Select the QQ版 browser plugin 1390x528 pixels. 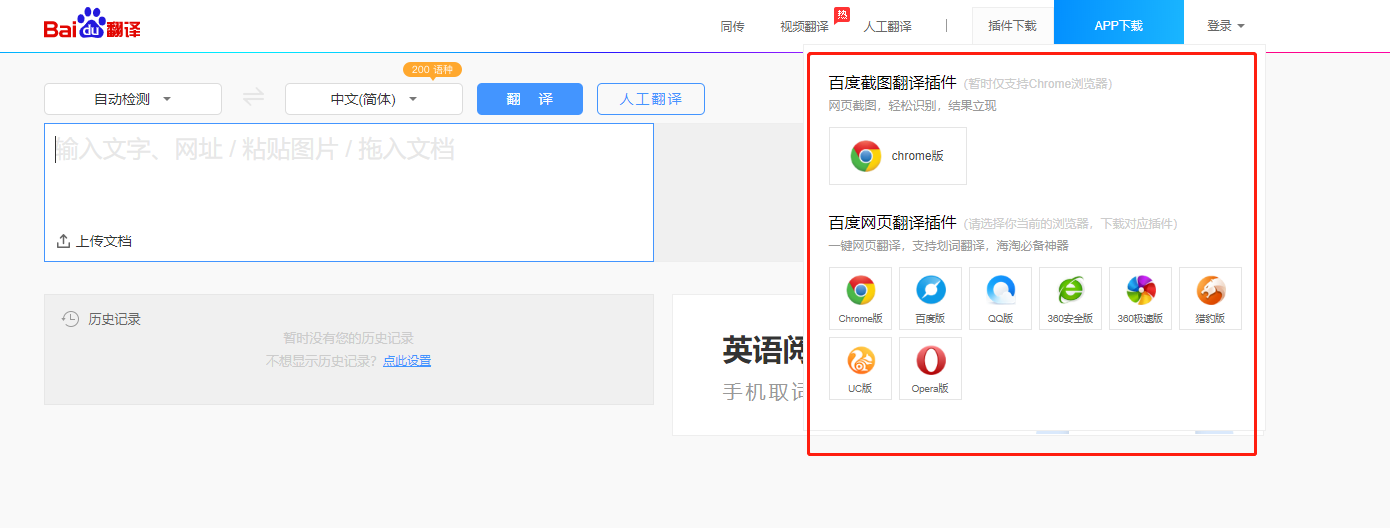coord(1000,298)
